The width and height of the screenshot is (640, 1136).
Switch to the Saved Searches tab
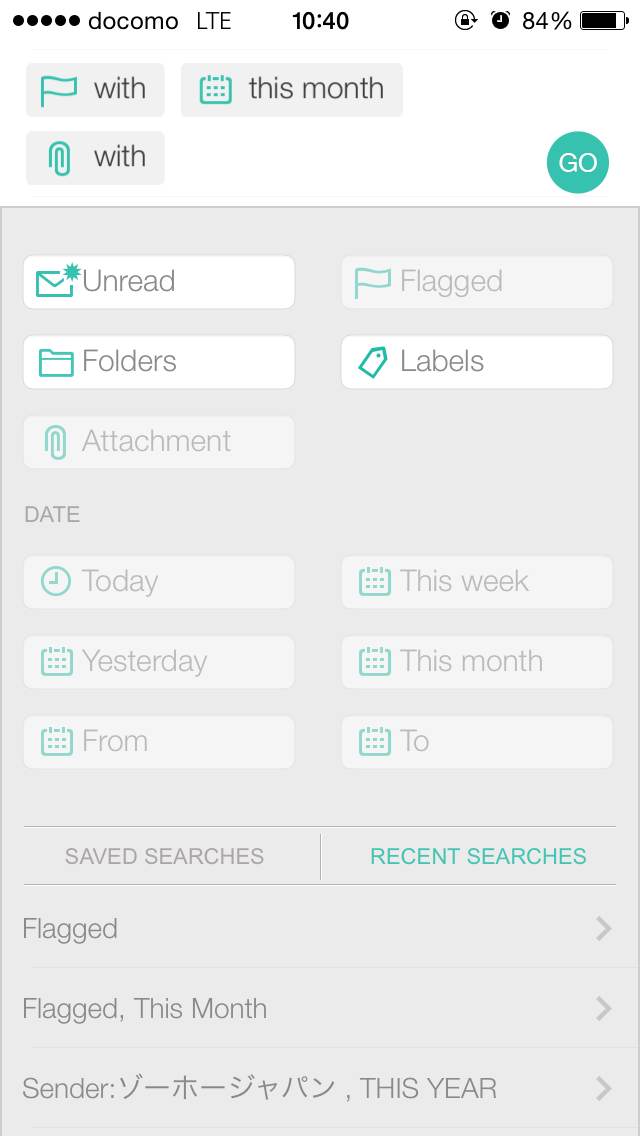[x=165, y=857]
